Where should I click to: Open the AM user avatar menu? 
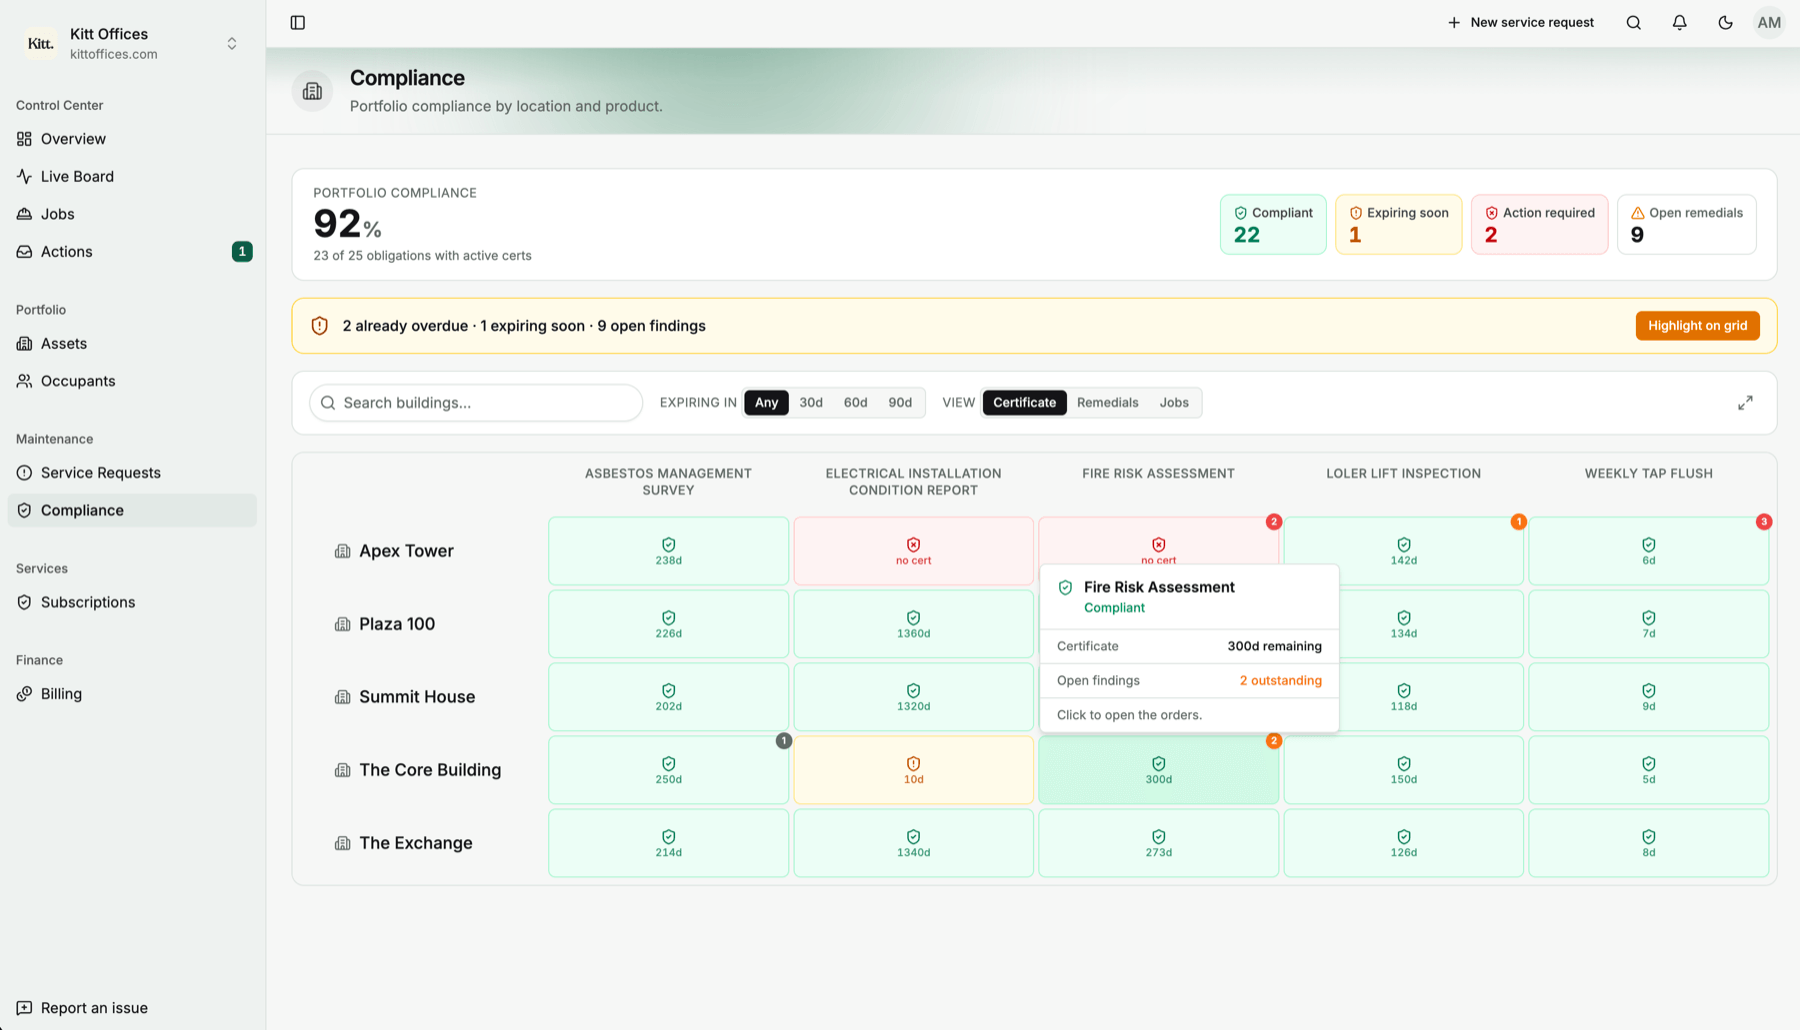[1769, 22]
